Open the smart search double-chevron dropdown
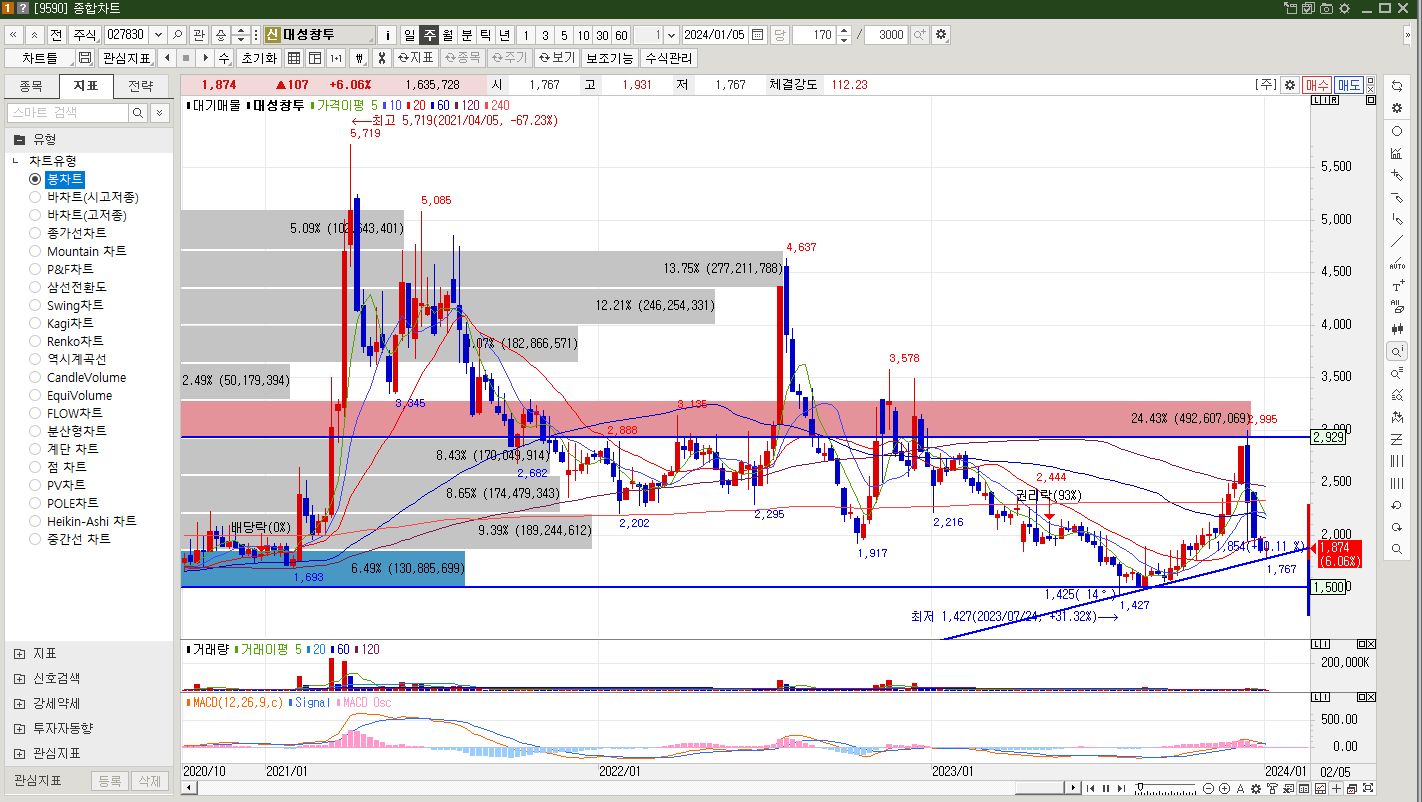This screenshot has width=1422, height=802. pyautogui.click(x=159, y=113)
